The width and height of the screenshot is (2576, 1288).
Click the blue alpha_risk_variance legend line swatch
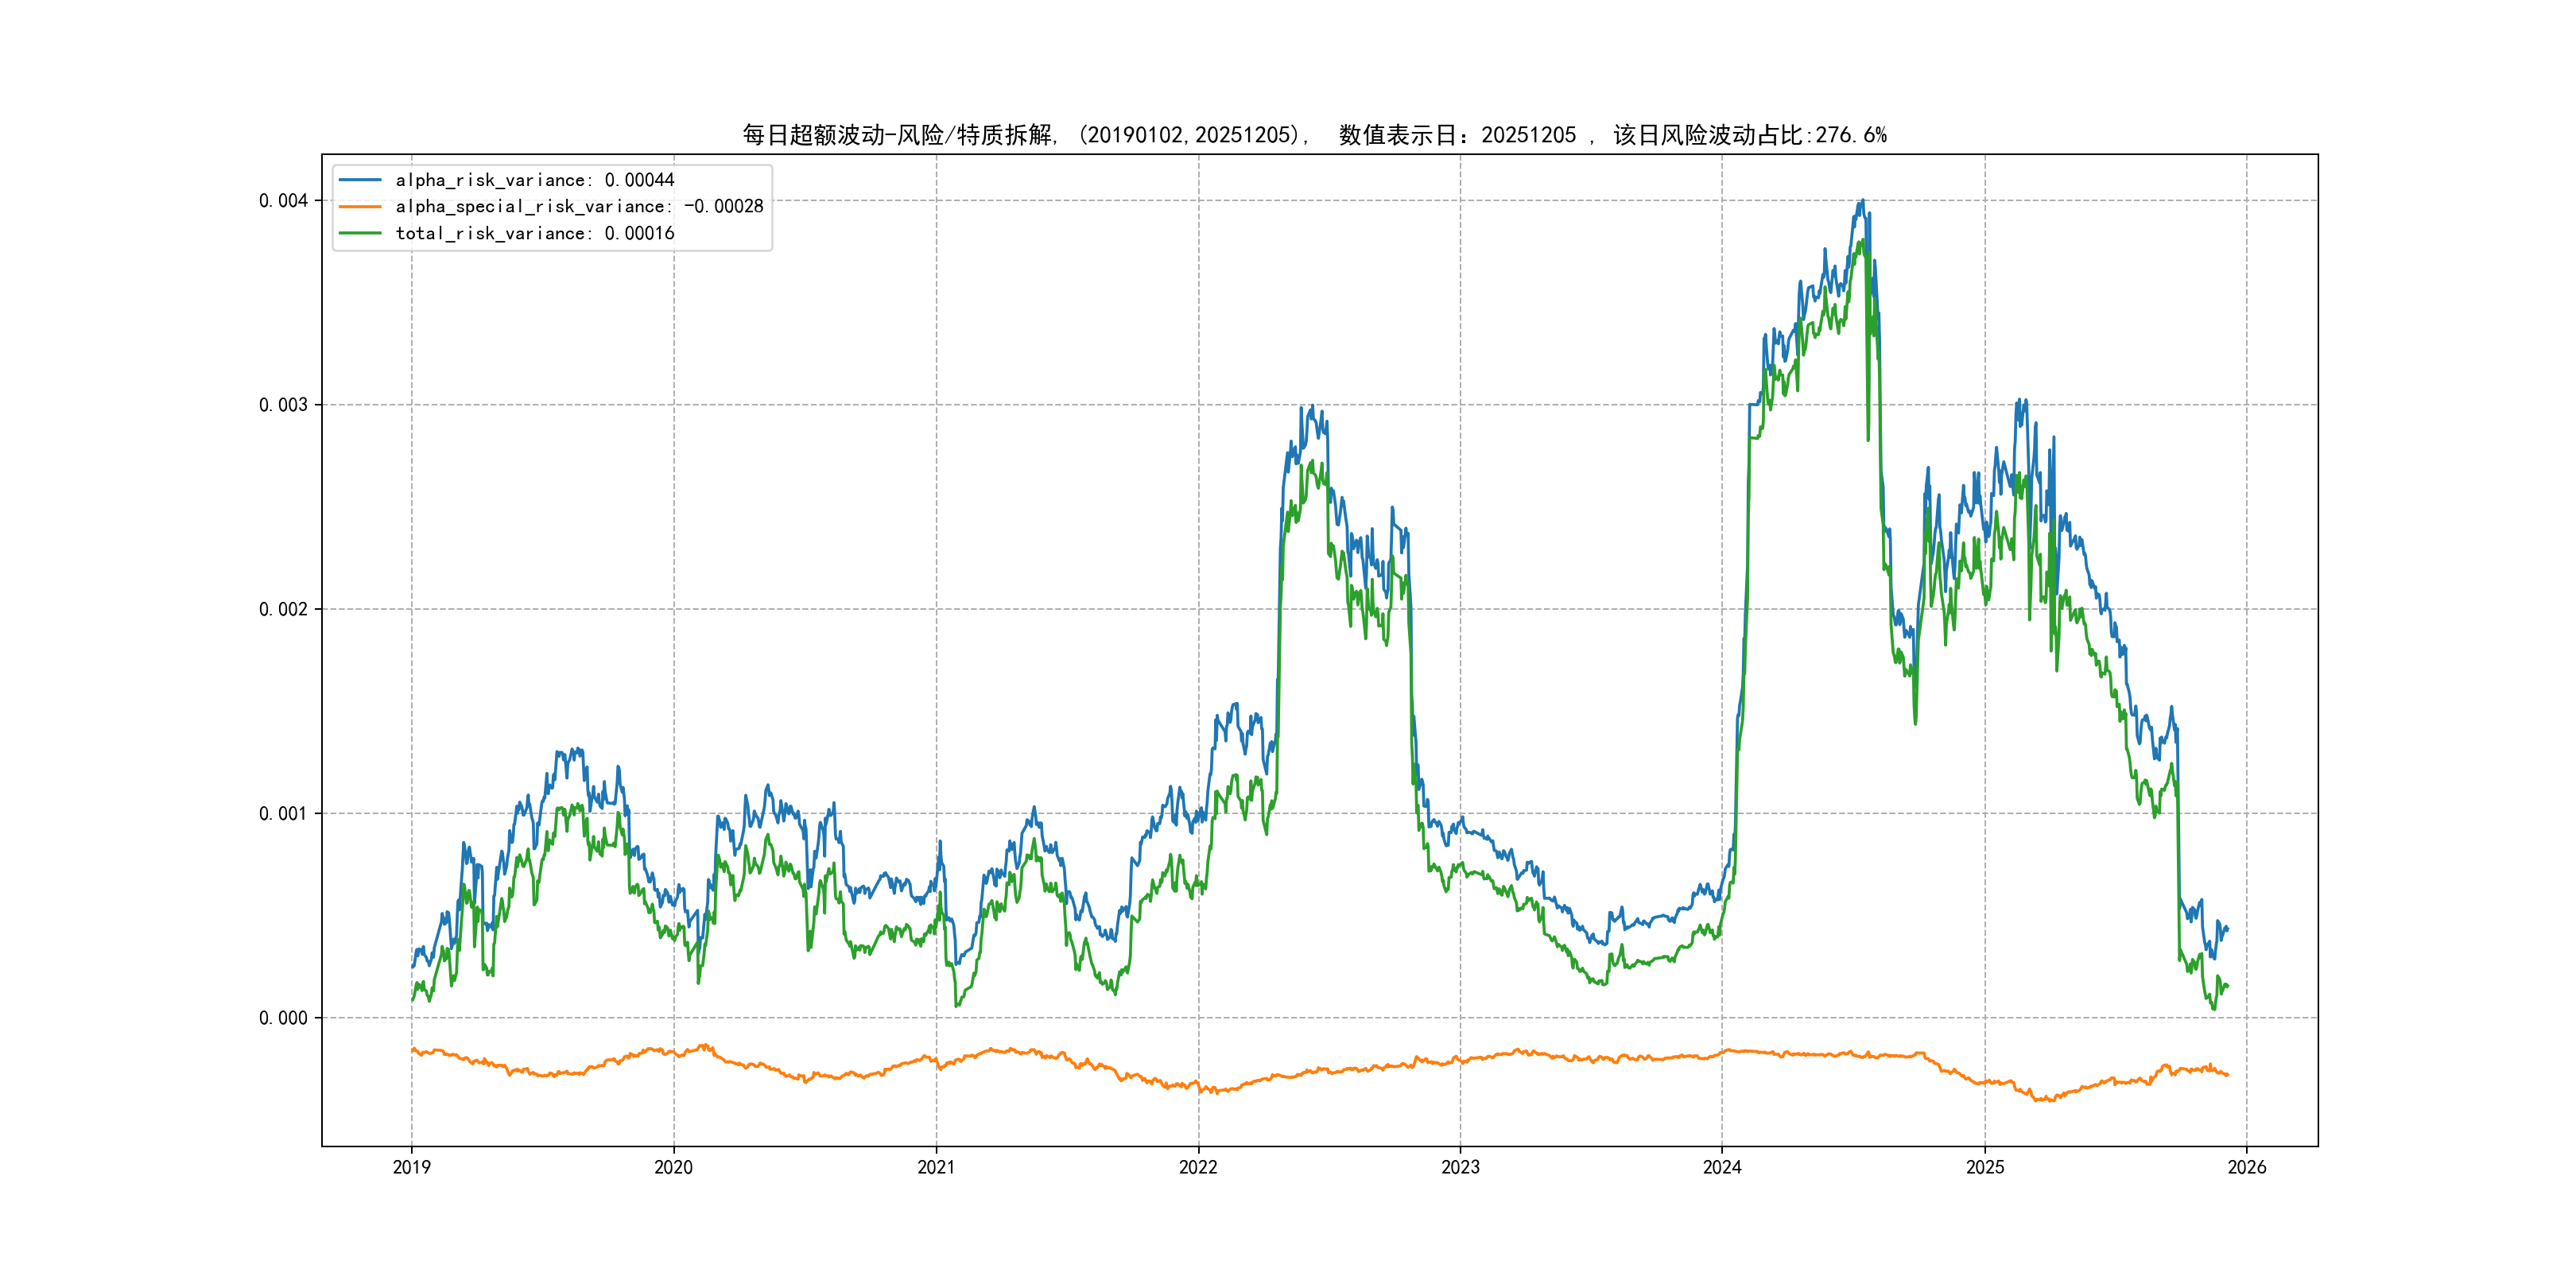360,180
